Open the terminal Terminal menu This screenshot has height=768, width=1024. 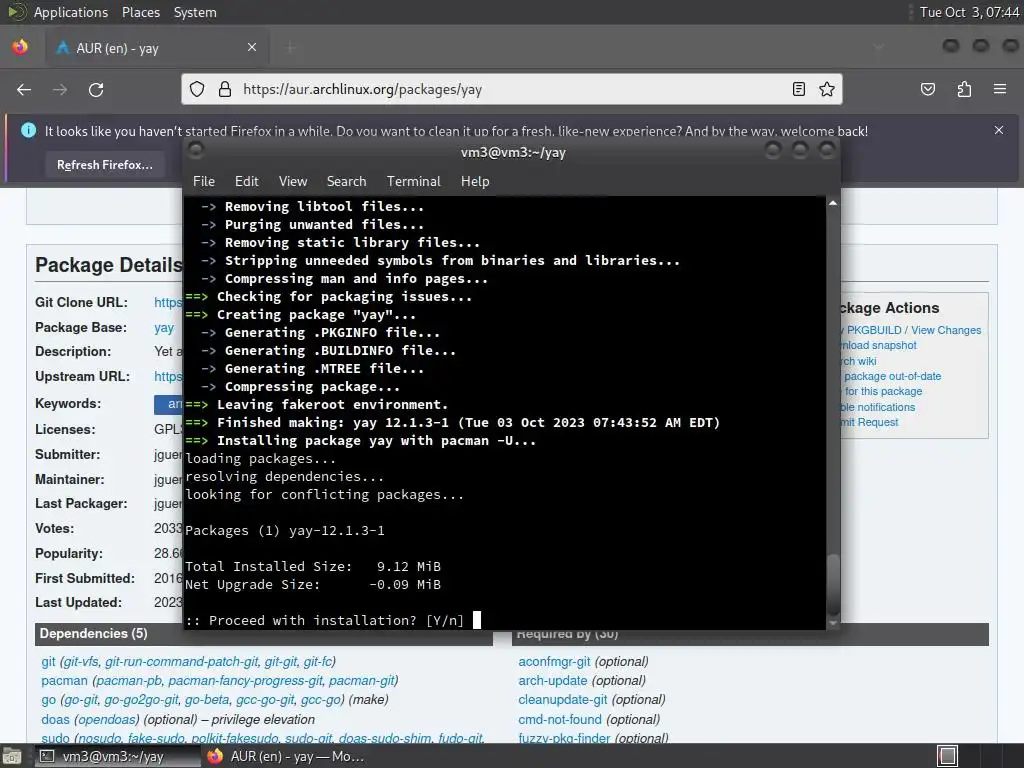point(413,182)
